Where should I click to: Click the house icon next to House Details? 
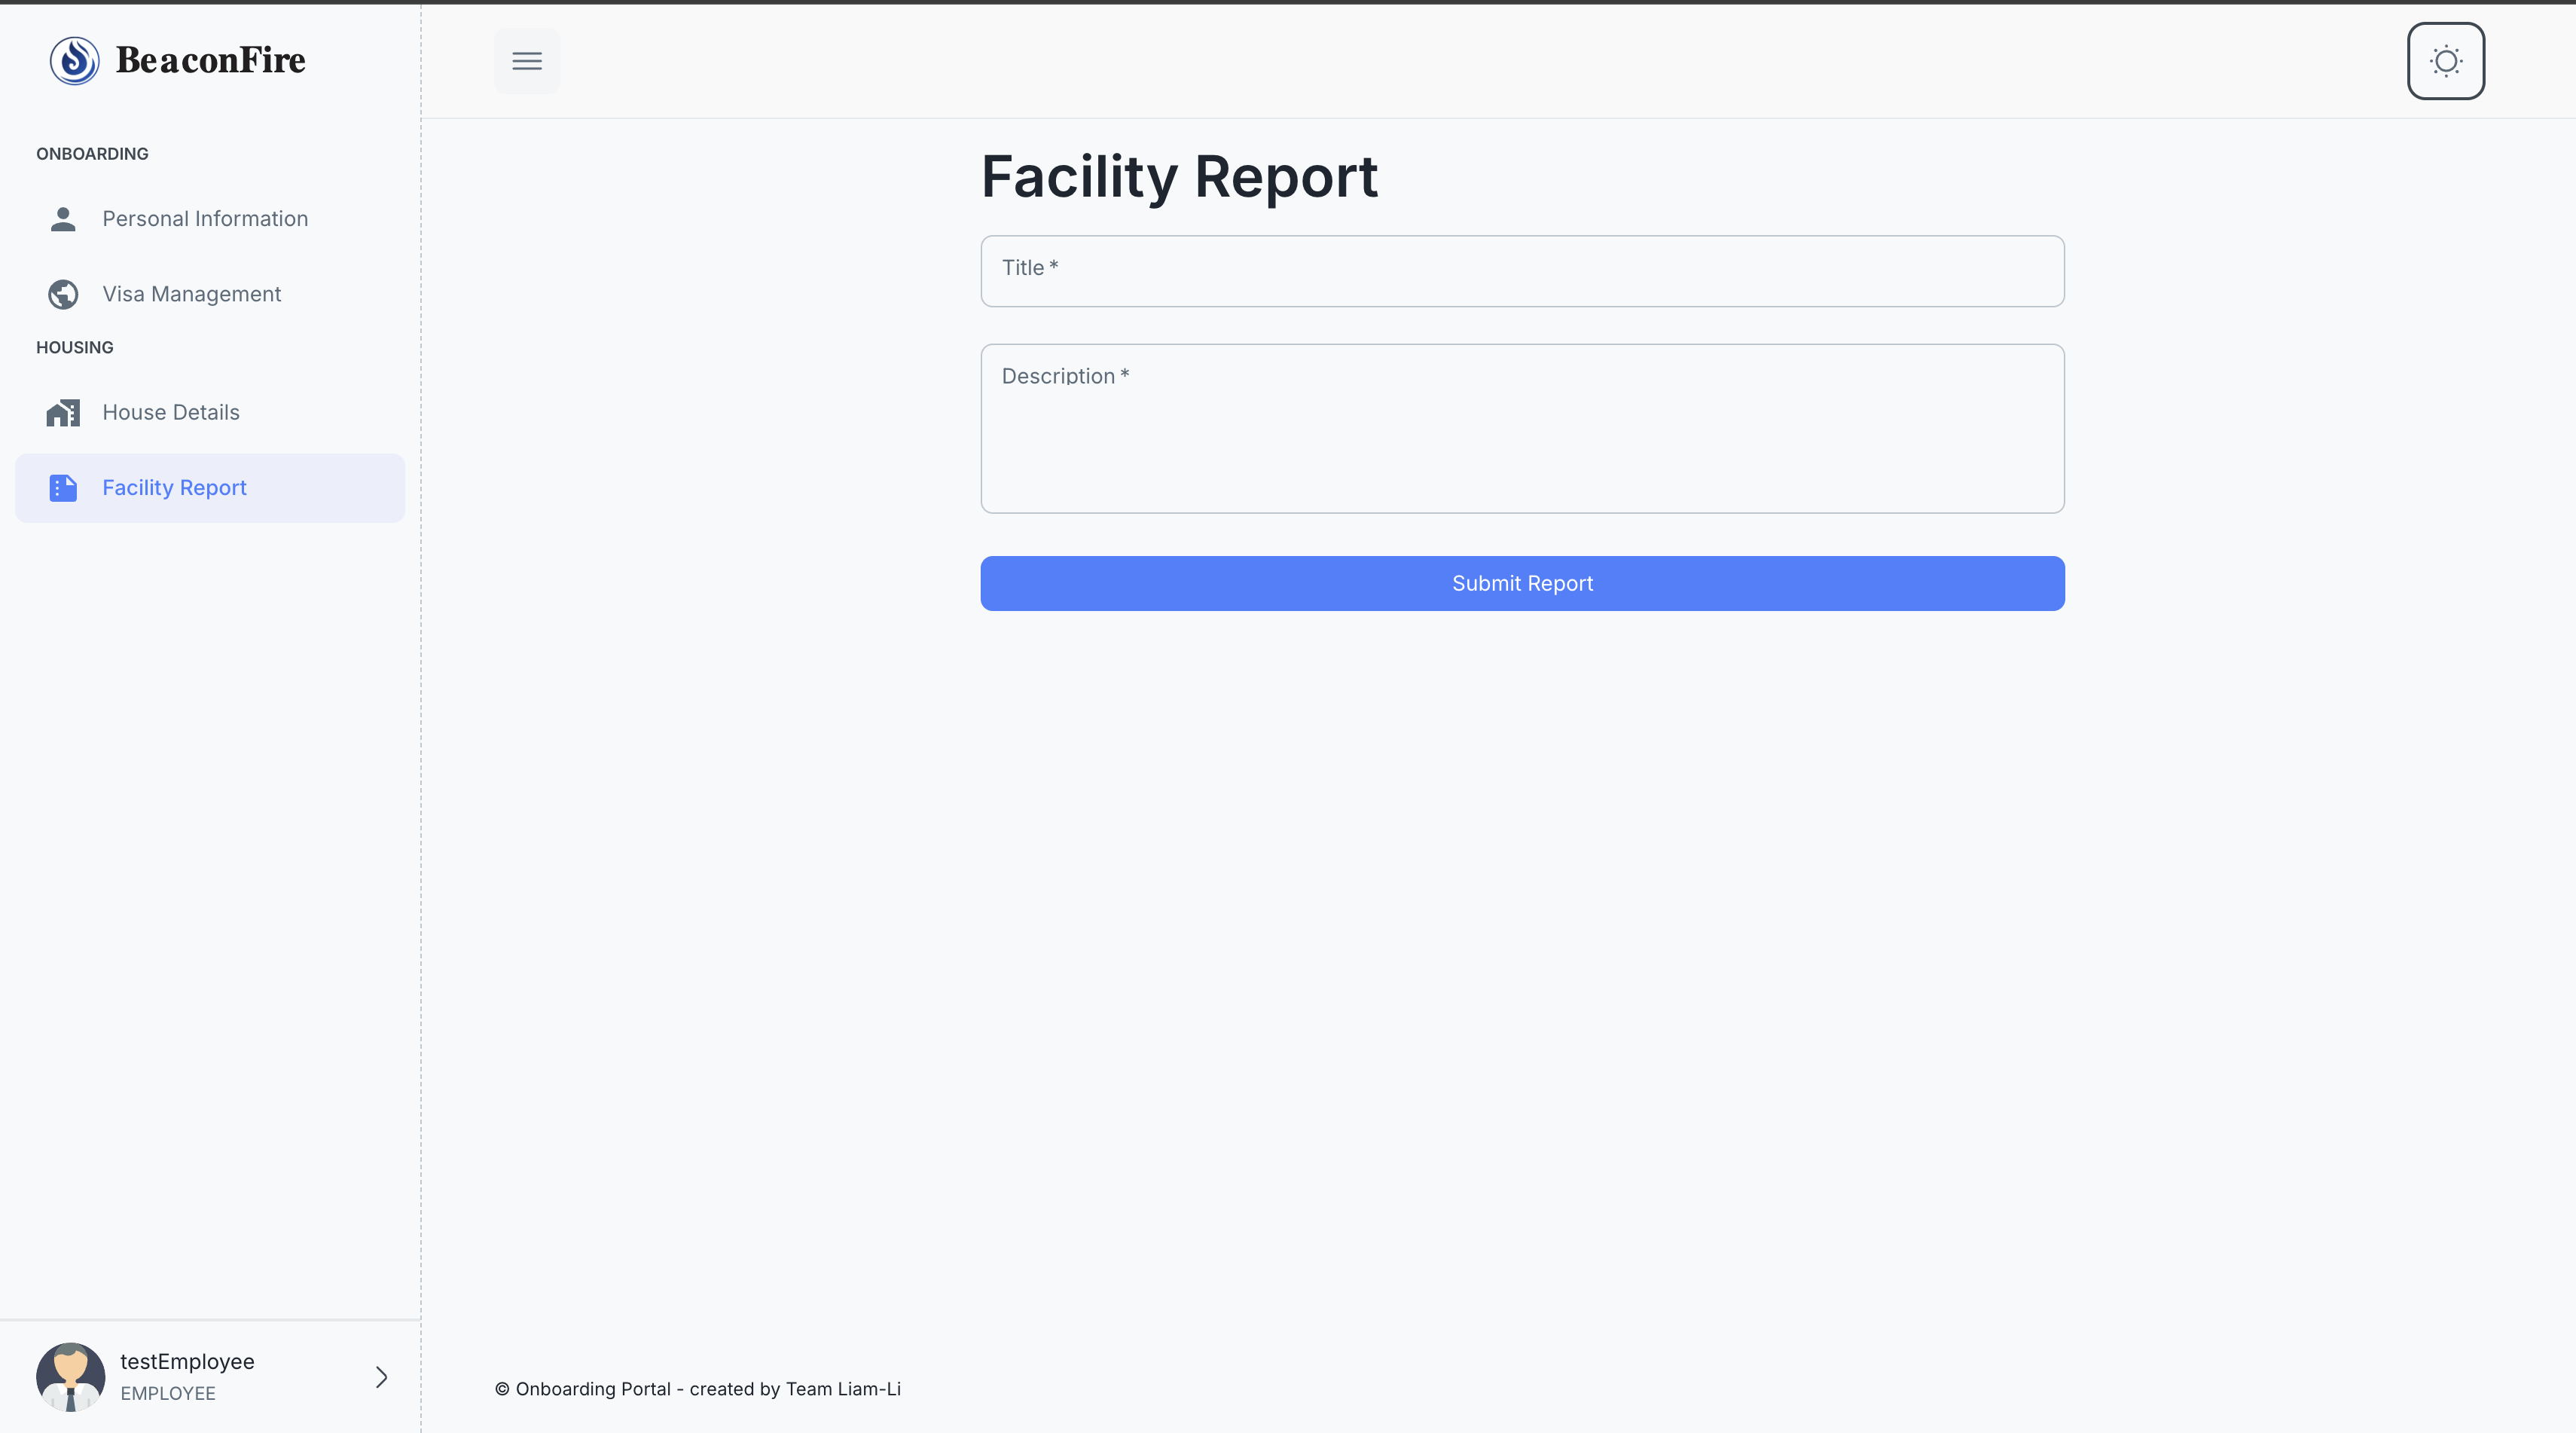pyautogui.click(x=63, y=412)
